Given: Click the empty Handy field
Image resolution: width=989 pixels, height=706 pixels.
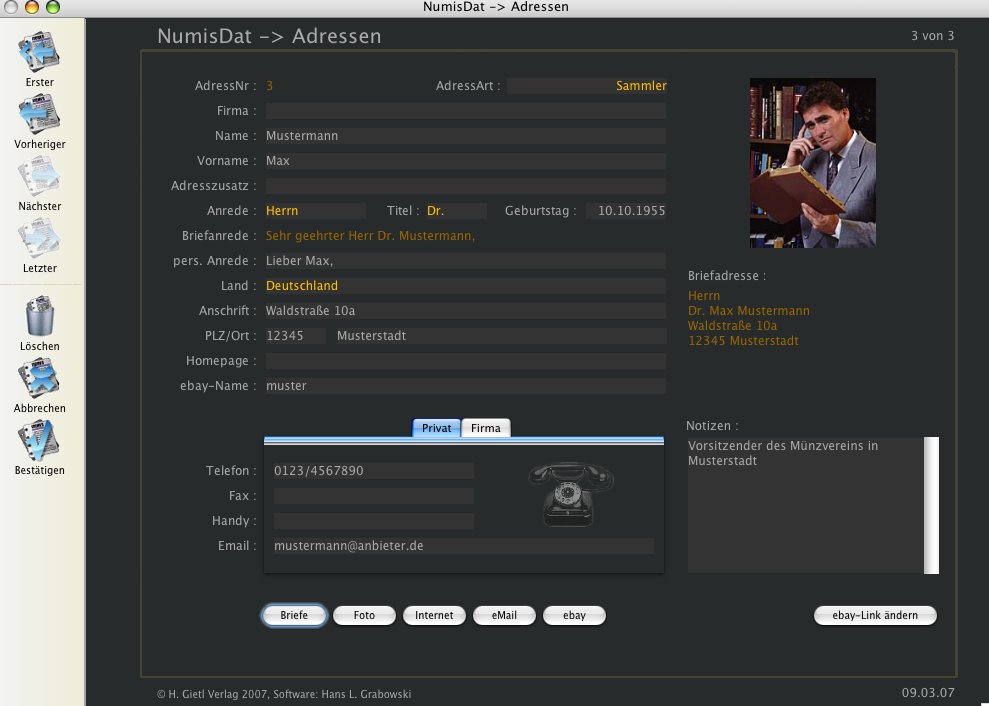Looking at the screenshot, I should [x=373, y=521].
